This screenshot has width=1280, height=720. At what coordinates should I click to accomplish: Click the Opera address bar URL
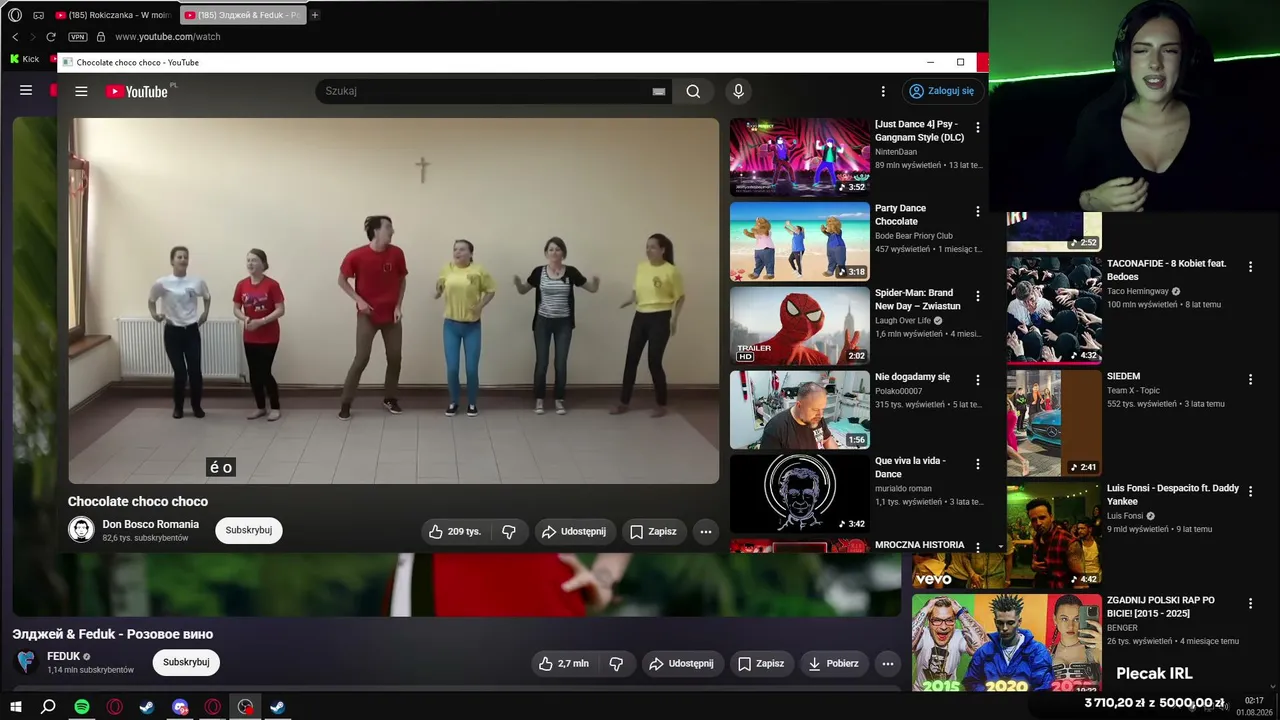tap(168, 37)
